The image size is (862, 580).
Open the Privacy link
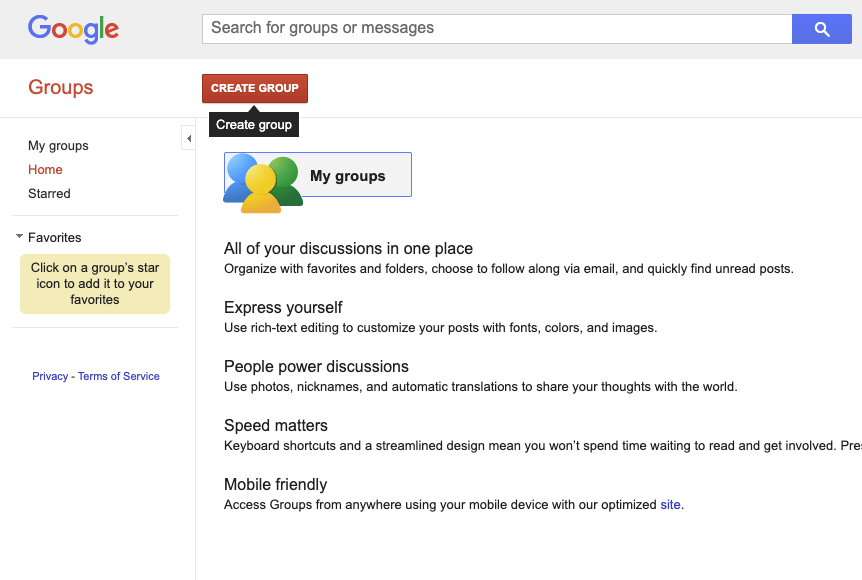(50, 375)
